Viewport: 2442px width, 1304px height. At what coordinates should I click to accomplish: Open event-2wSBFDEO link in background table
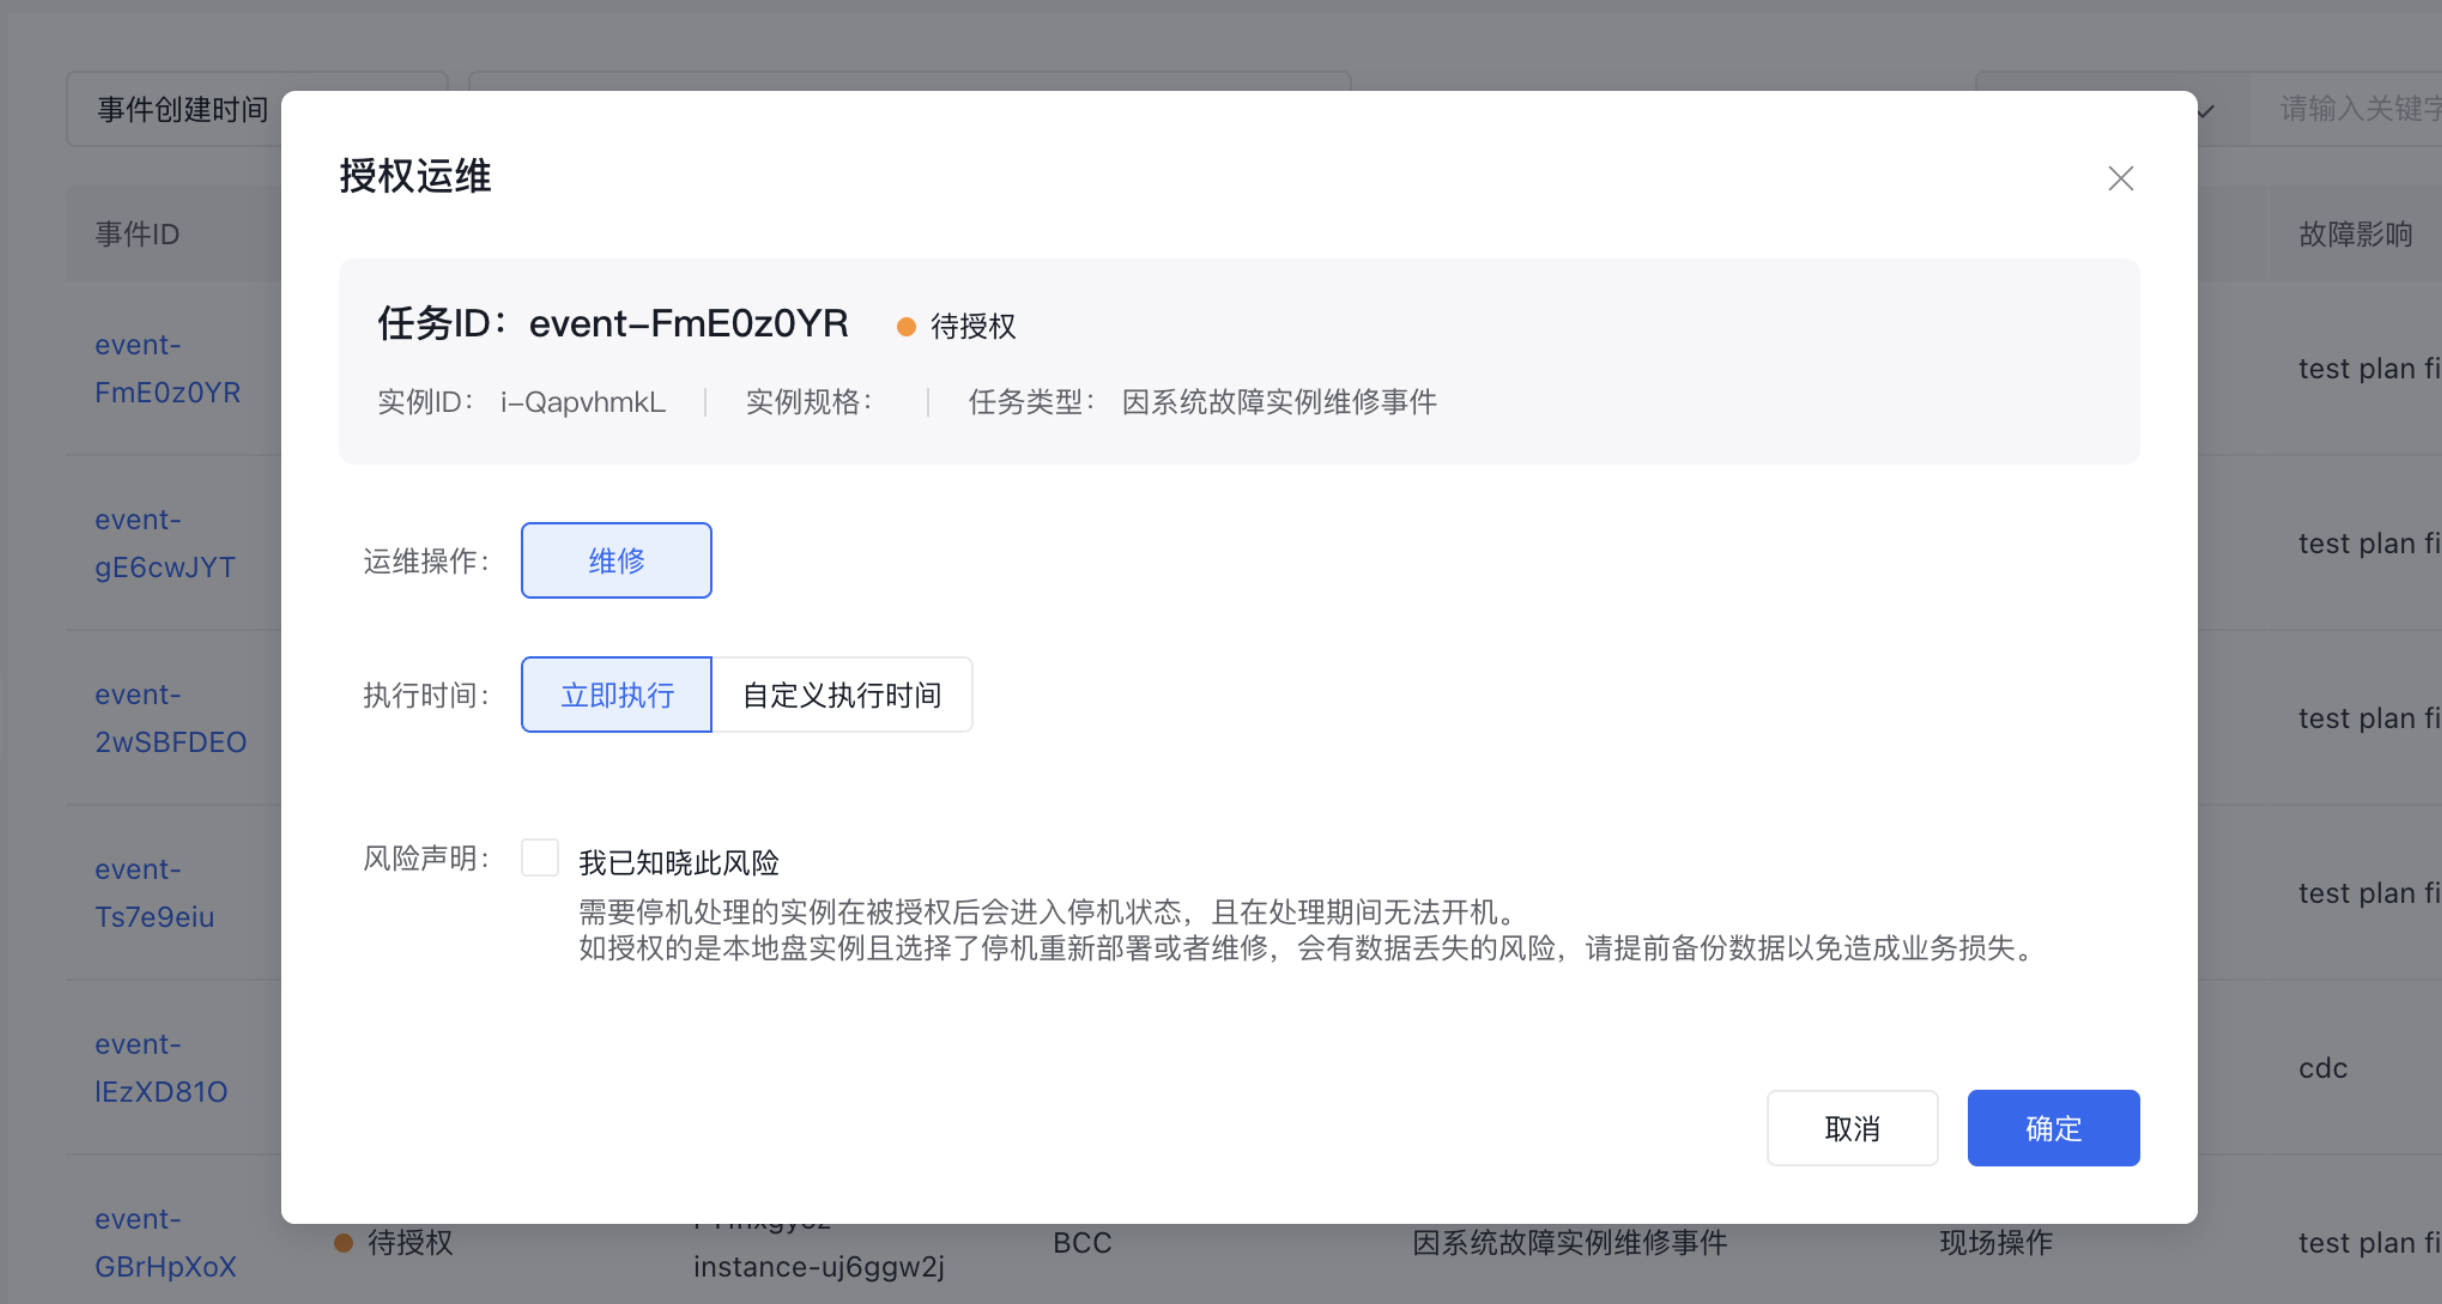[170, 718]
